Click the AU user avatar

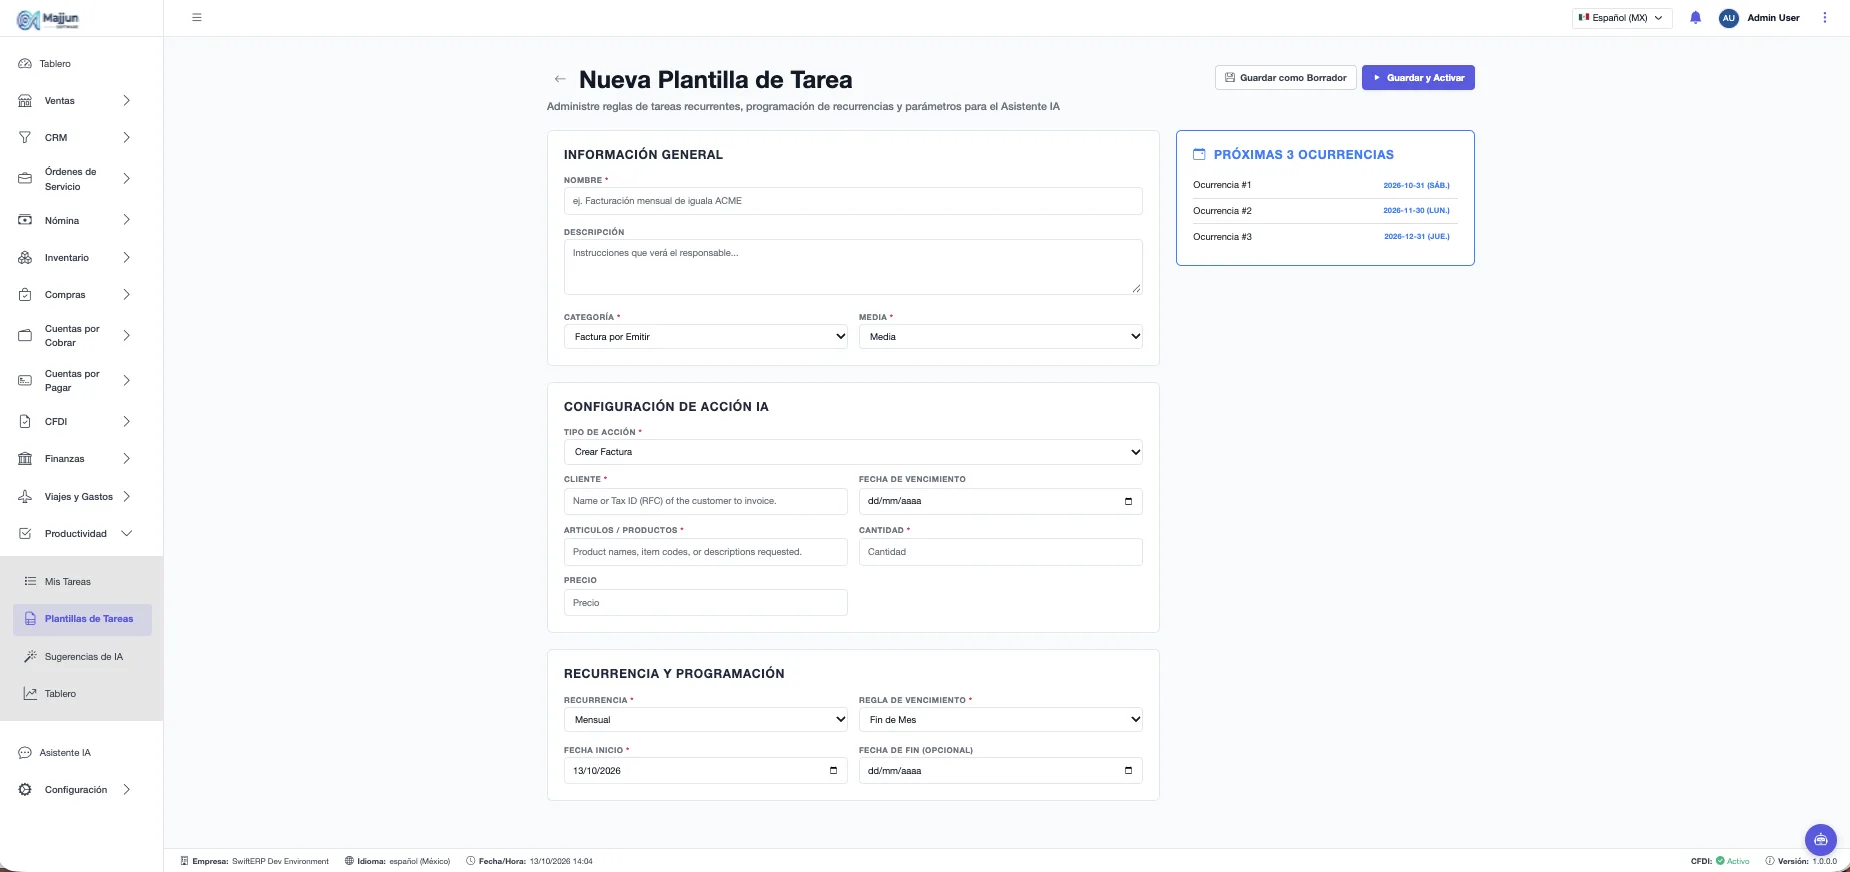tap(1728, 18)
